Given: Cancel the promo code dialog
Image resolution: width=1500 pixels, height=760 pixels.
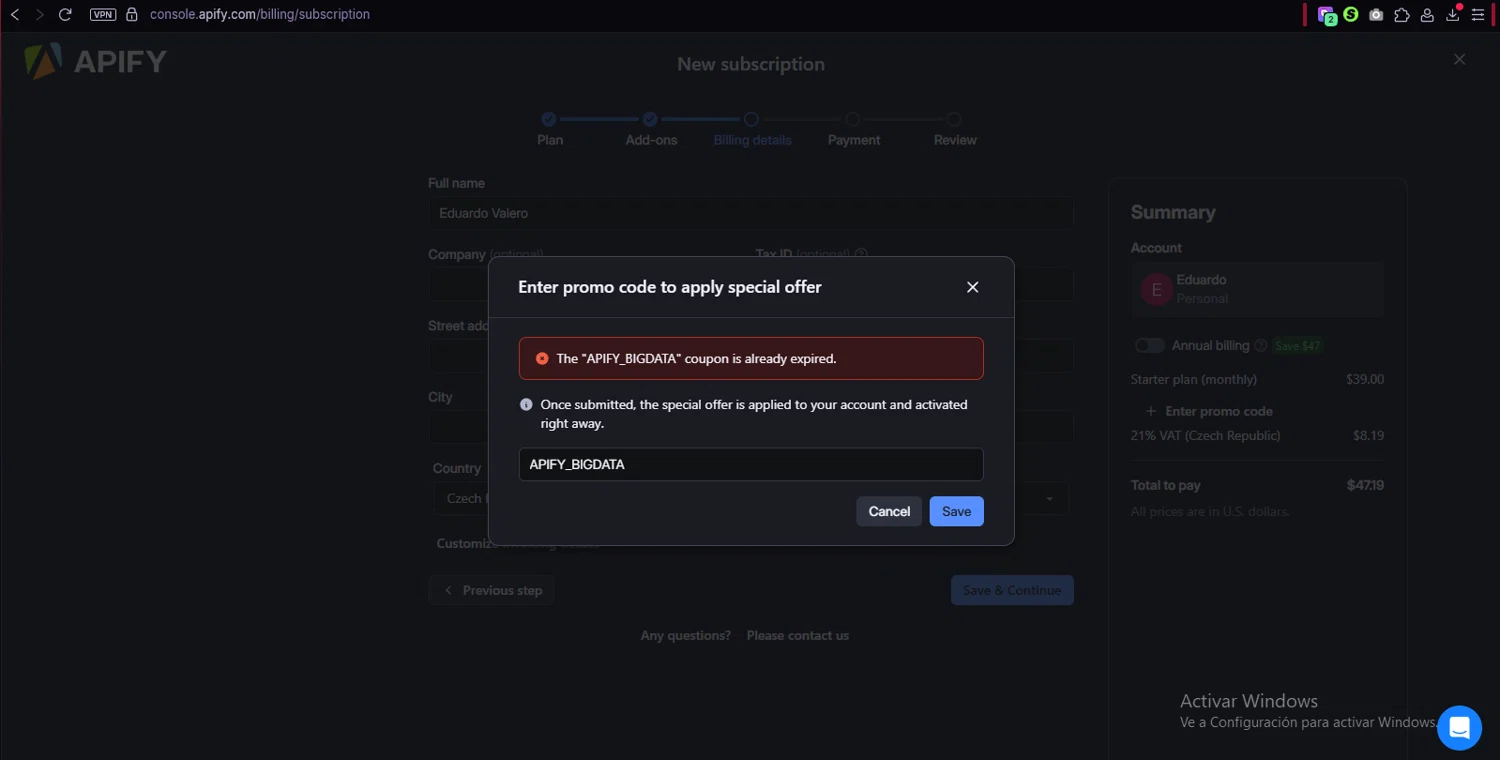Looking at the screenshot, I should click(x=889, y=511).
